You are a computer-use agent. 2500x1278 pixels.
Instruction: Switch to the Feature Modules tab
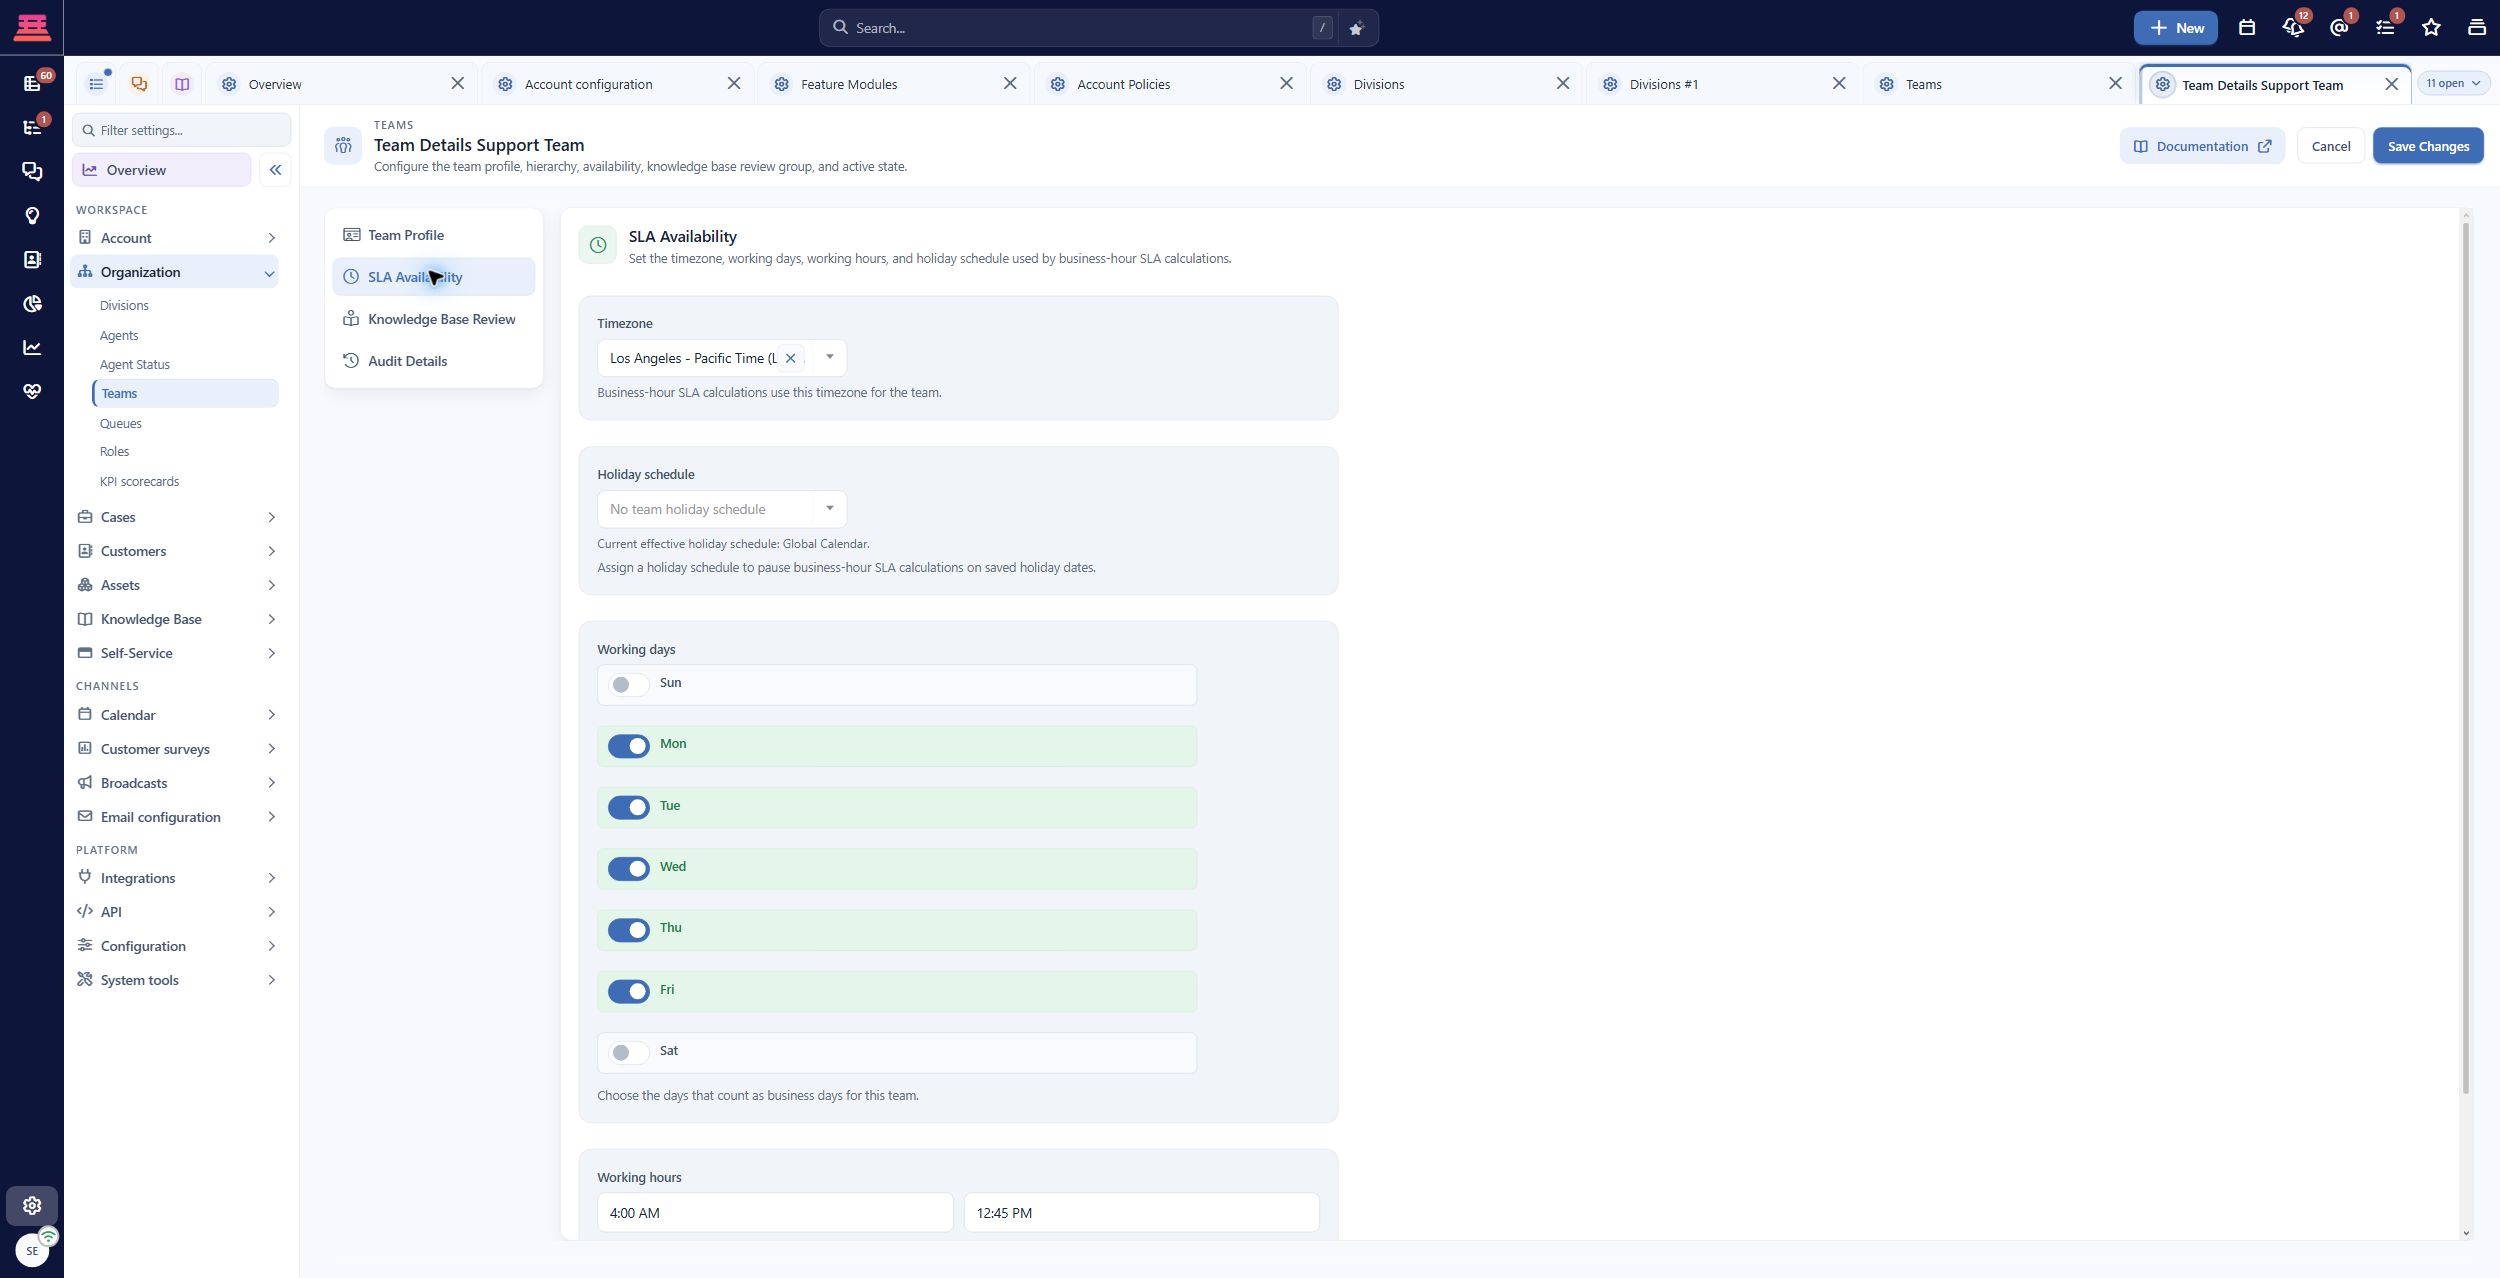point(849,84)
